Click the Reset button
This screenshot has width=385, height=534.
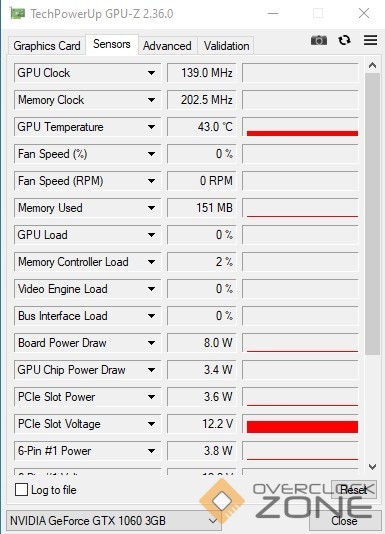coord(354,490)
